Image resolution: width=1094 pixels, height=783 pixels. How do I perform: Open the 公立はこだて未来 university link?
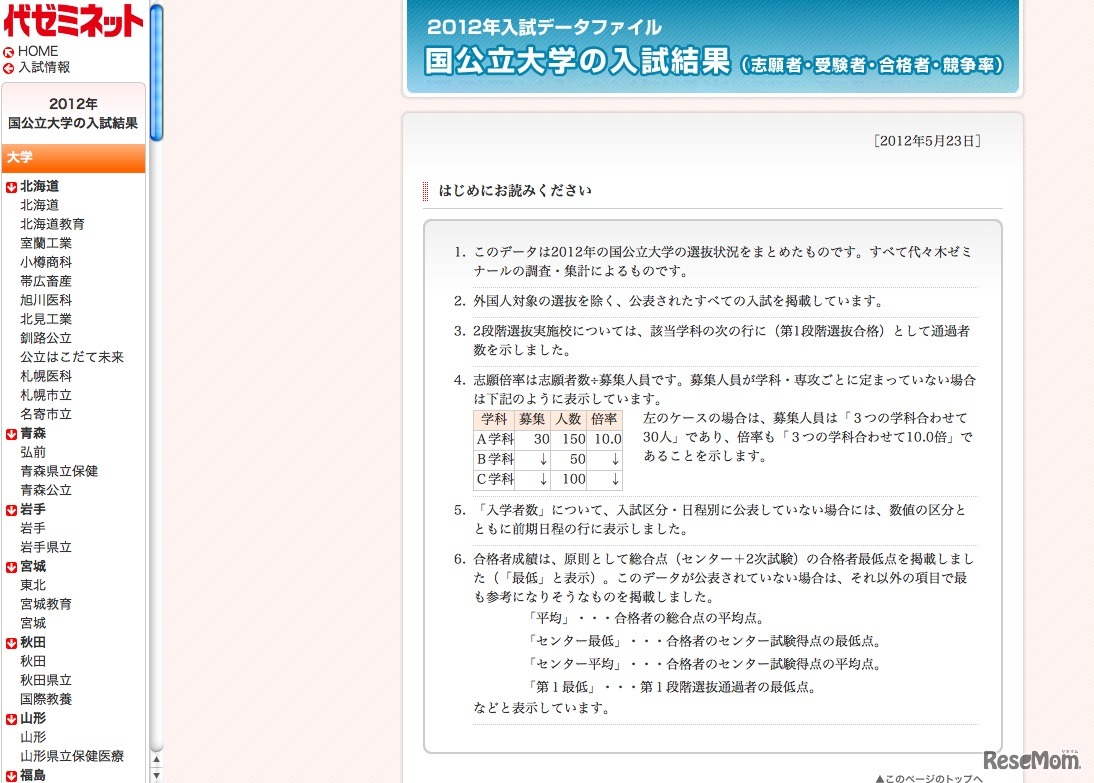pyautogui.click(x=72, y=357)
